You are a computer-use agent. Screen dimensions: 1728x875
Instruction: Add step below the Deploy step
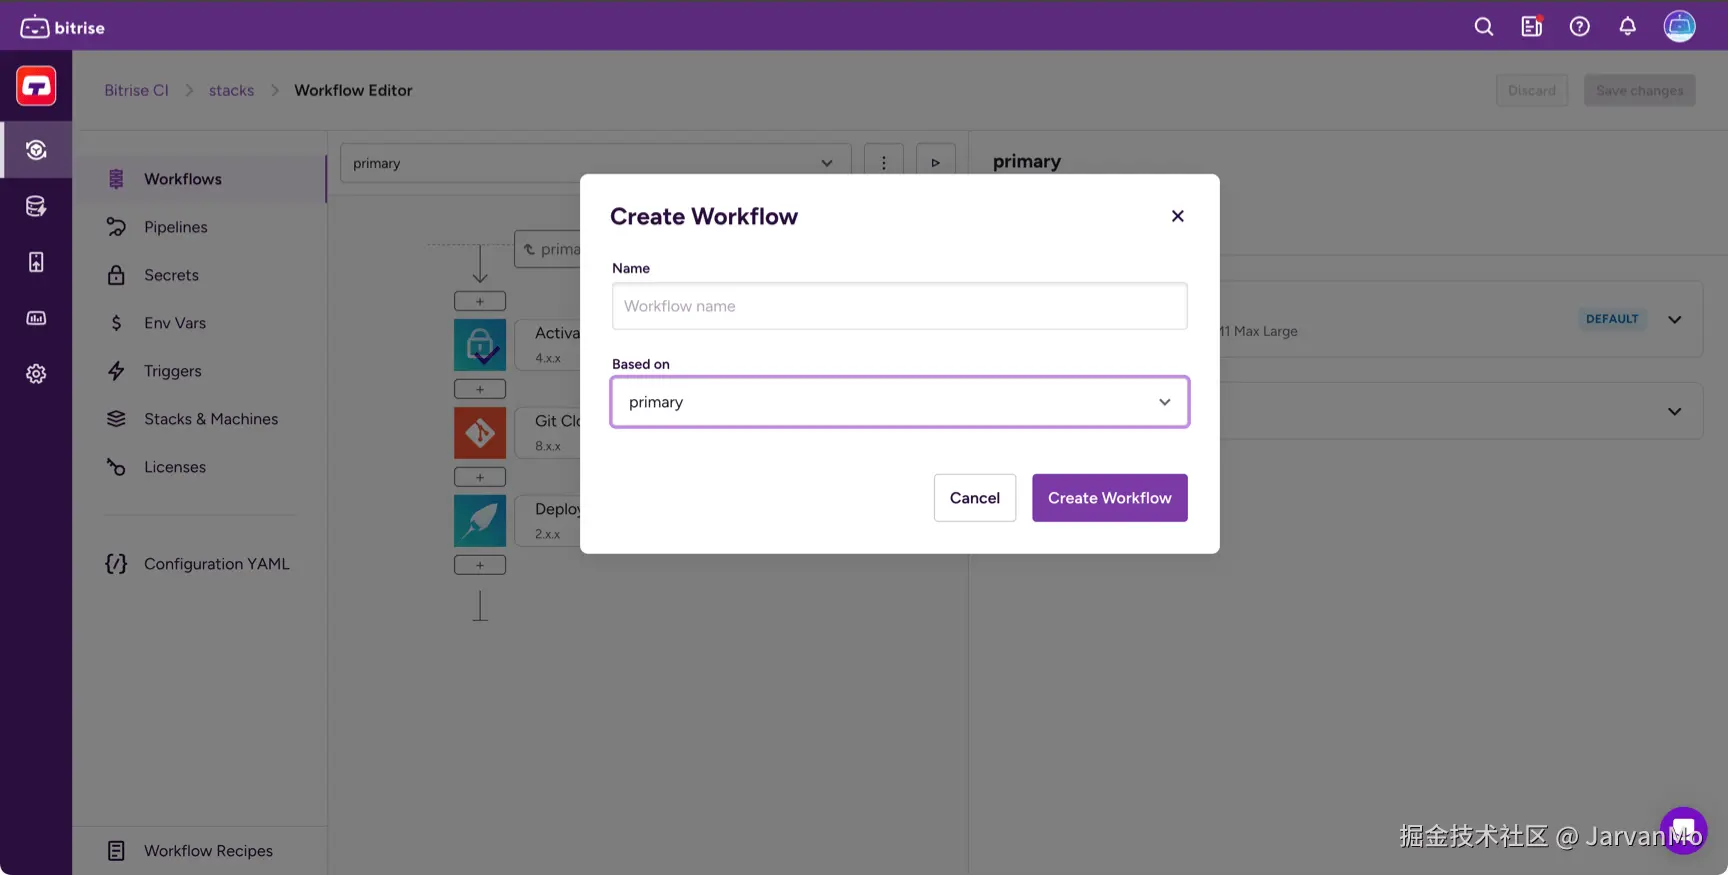480,565
